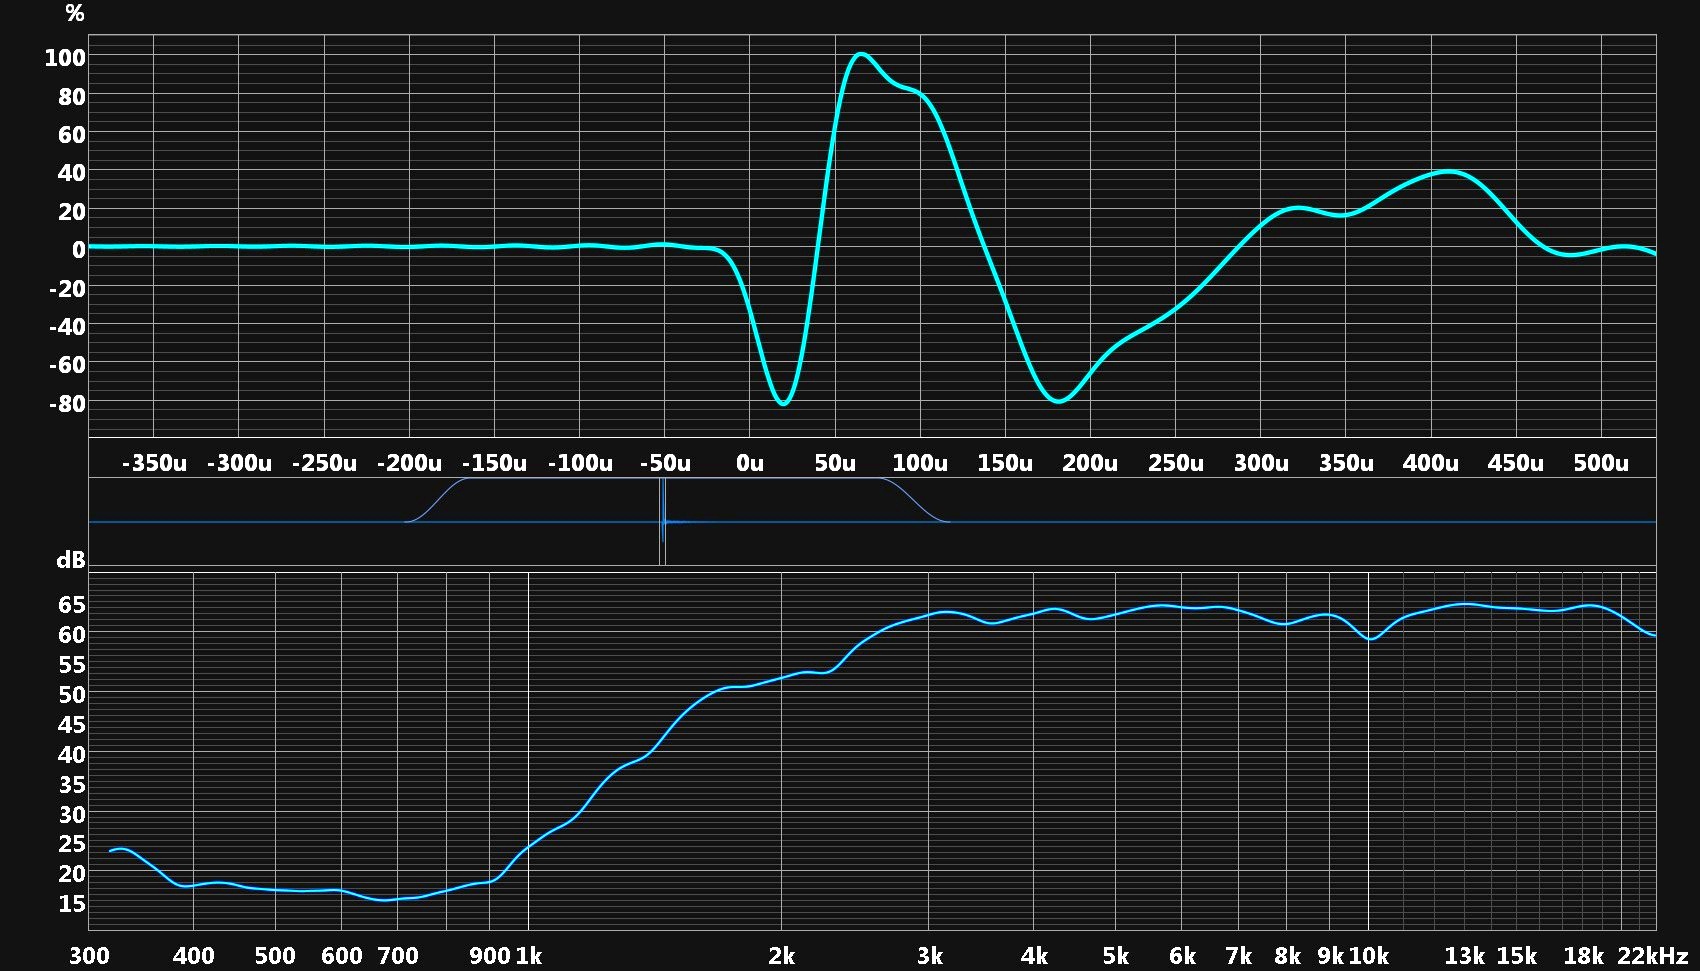
Task: Click the '4k' frequency axis label
Action: 1035,956
